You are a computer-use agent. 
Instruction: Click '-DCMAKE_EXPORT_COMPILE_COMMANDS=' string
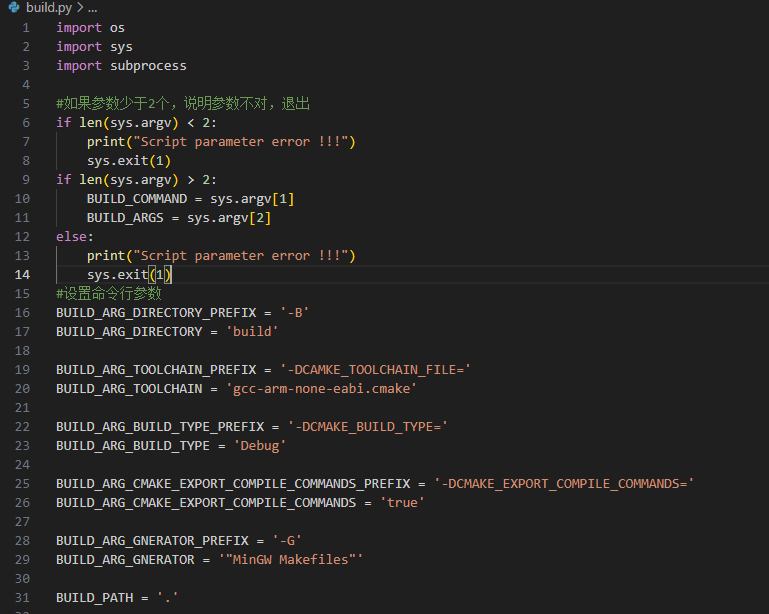(x=564, y=484)
